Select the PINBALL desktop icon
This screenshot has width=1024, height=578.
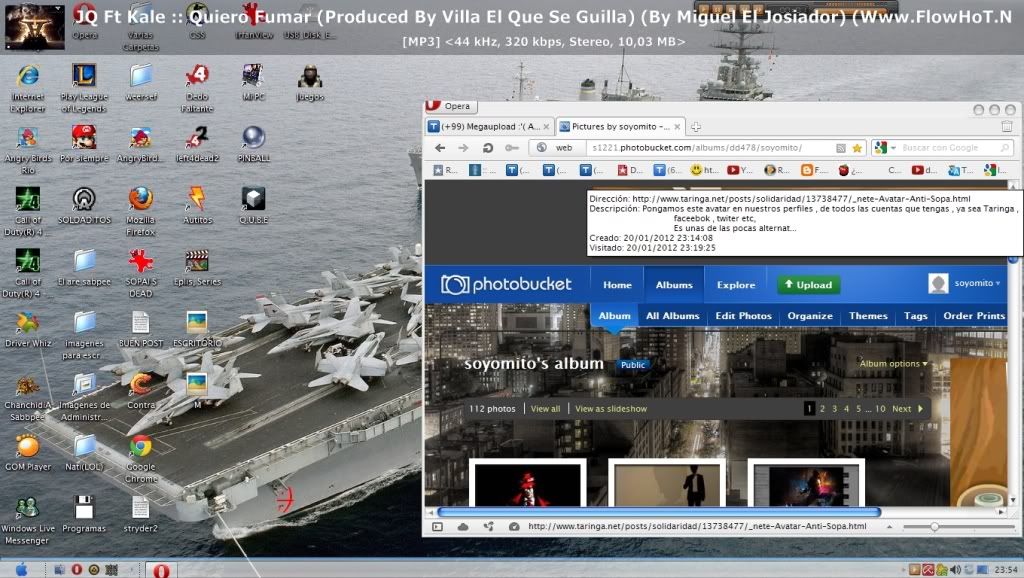click(x=253, y=144)
